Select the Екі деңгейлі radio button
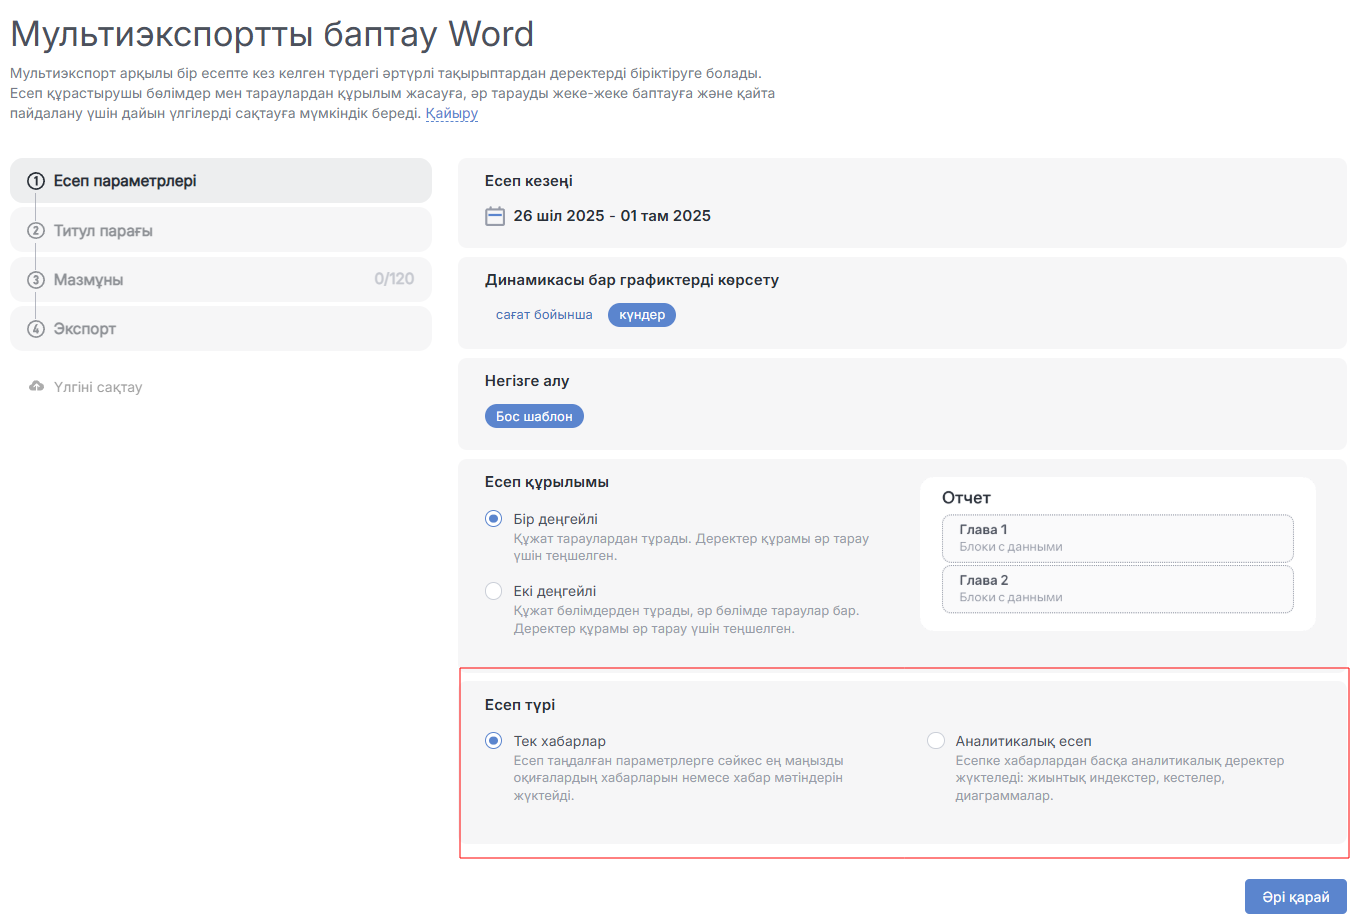The image size is (1359, 918). coord(493,591)
